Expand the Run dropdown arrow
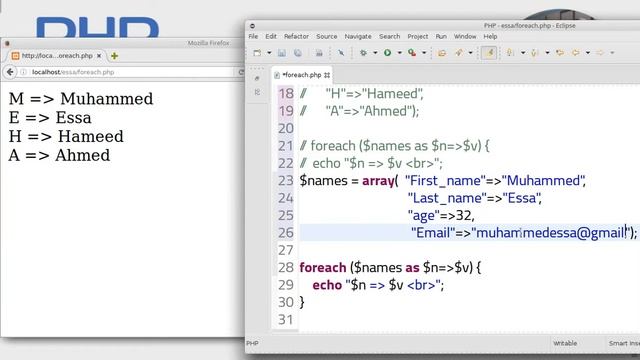This screenshot has width=640, height=360. (400, 53)
